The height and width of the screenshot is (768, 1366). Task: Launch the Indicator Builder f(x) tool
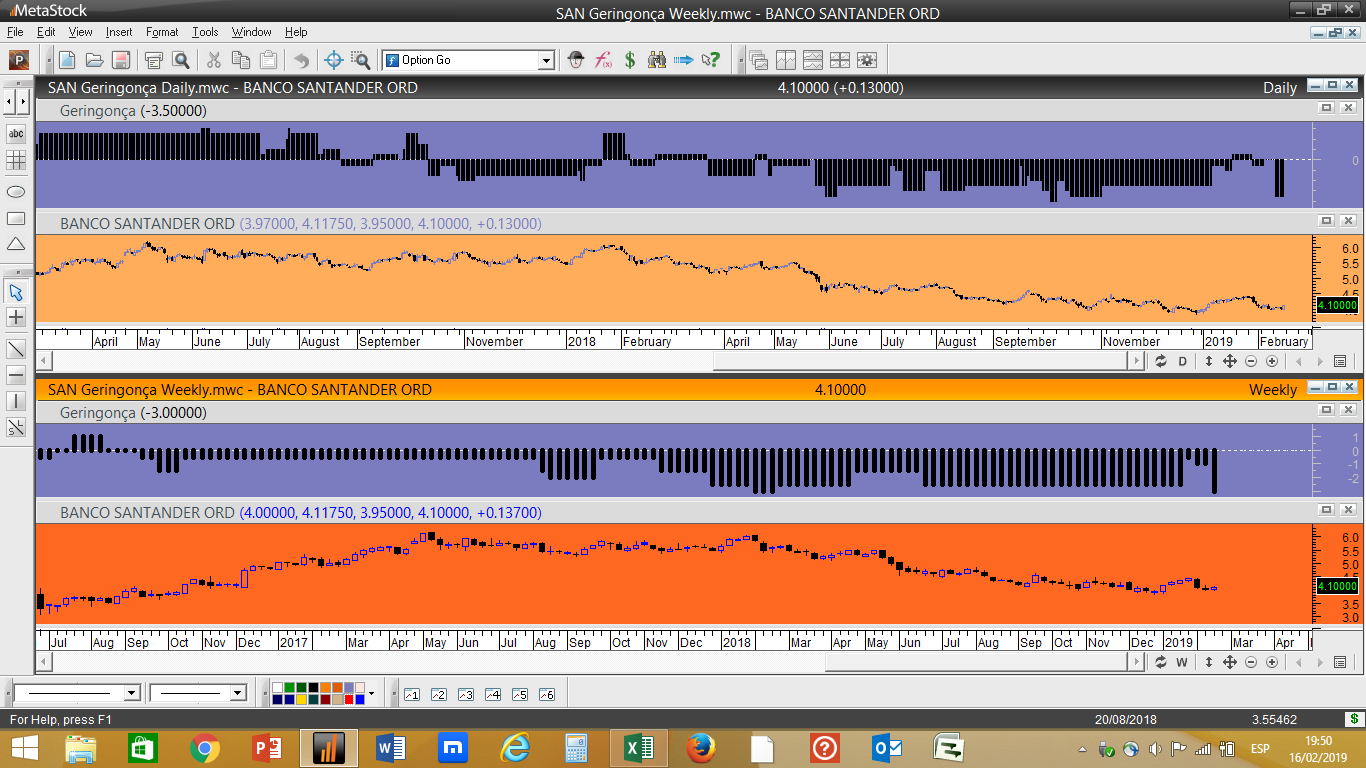point(603,60)
